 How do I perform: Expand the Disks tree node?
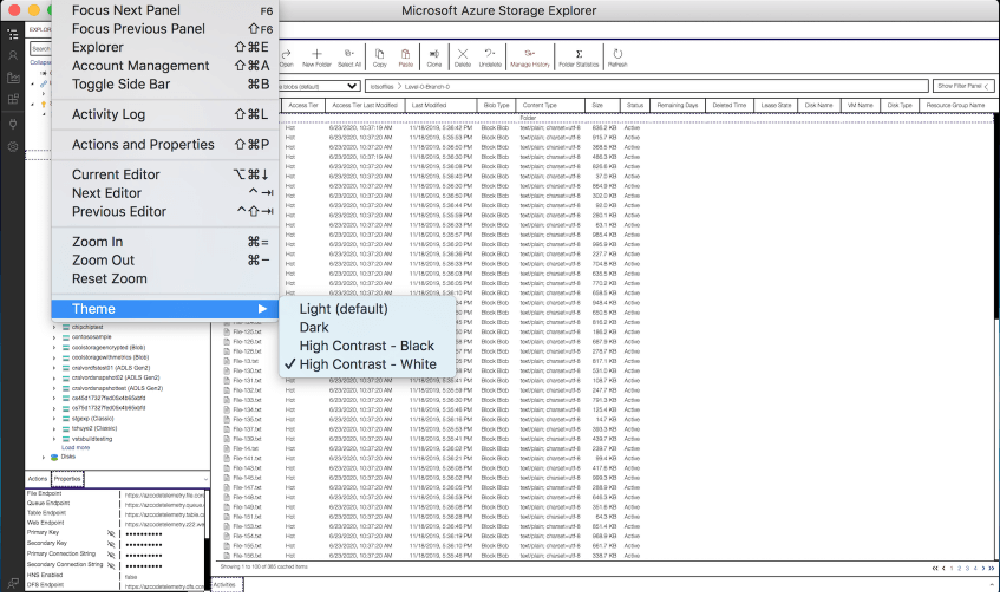click(x=44, y=457)
